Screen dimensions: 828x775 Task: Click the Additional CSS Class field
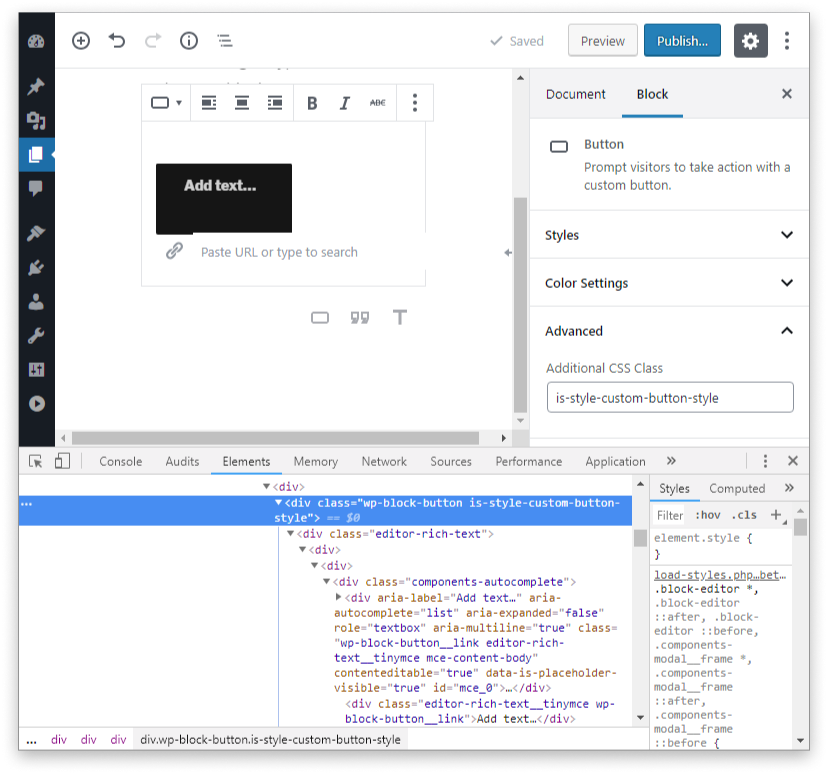coord(669,397)
